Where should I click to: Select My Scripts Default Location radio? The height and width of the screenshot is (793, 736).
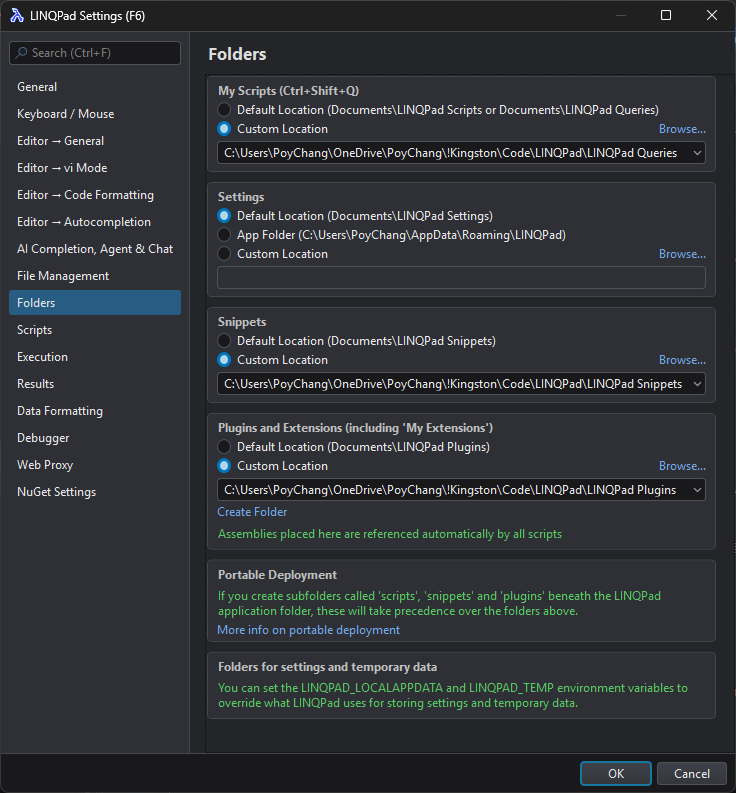(224, 110)
